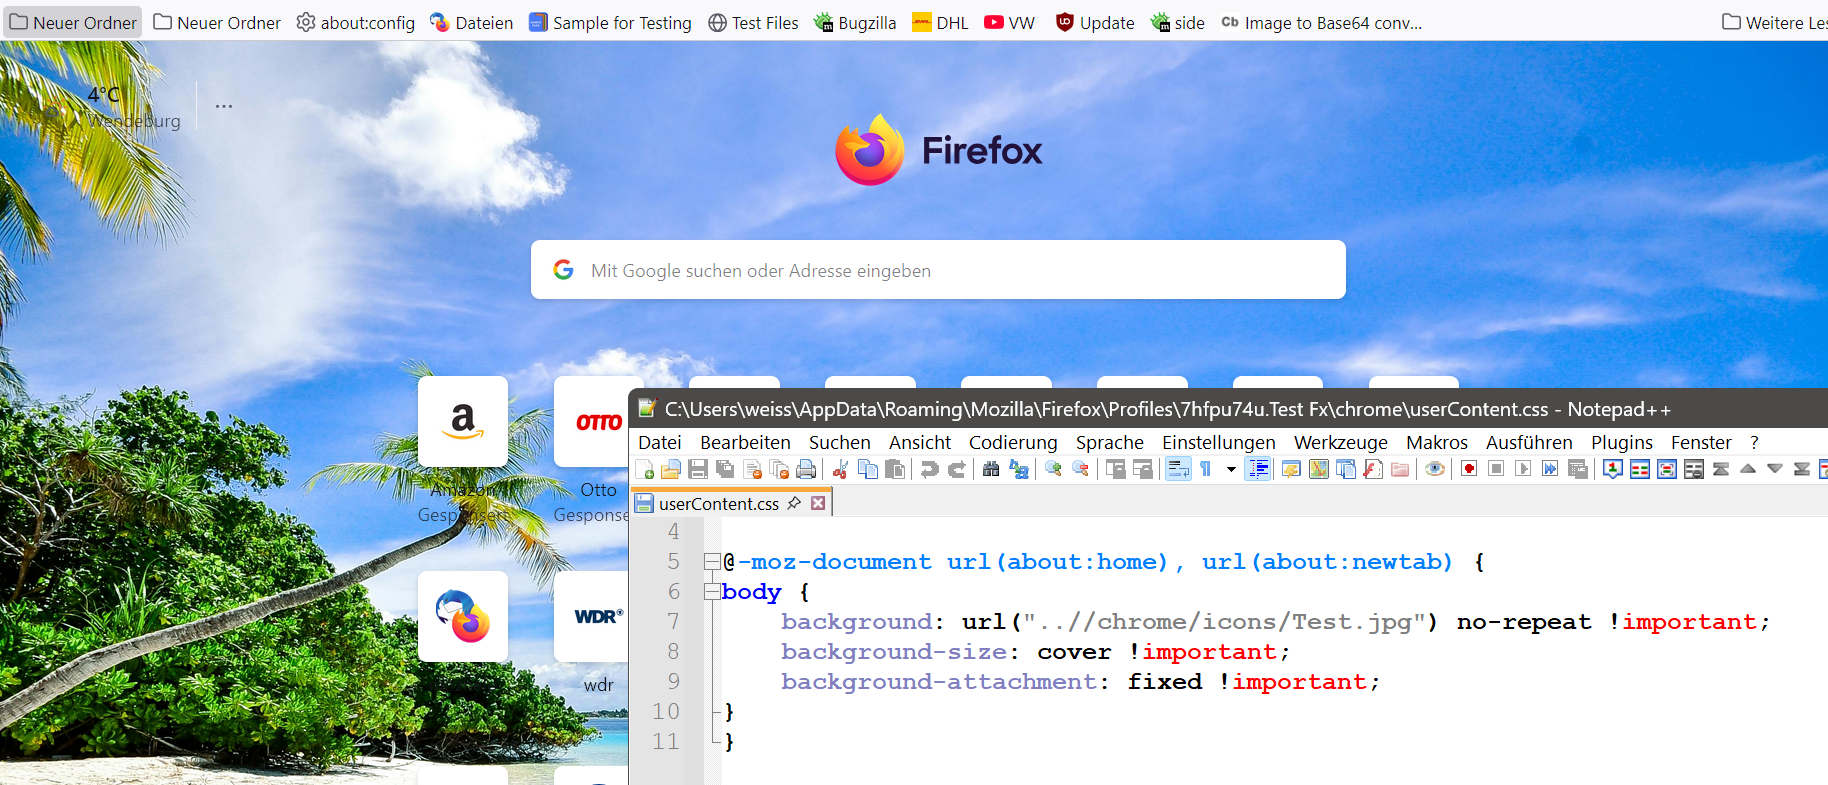Screen dimensions: 1828x785
Task: Open the about:config bookmark
Action: [x=356, y=22]
